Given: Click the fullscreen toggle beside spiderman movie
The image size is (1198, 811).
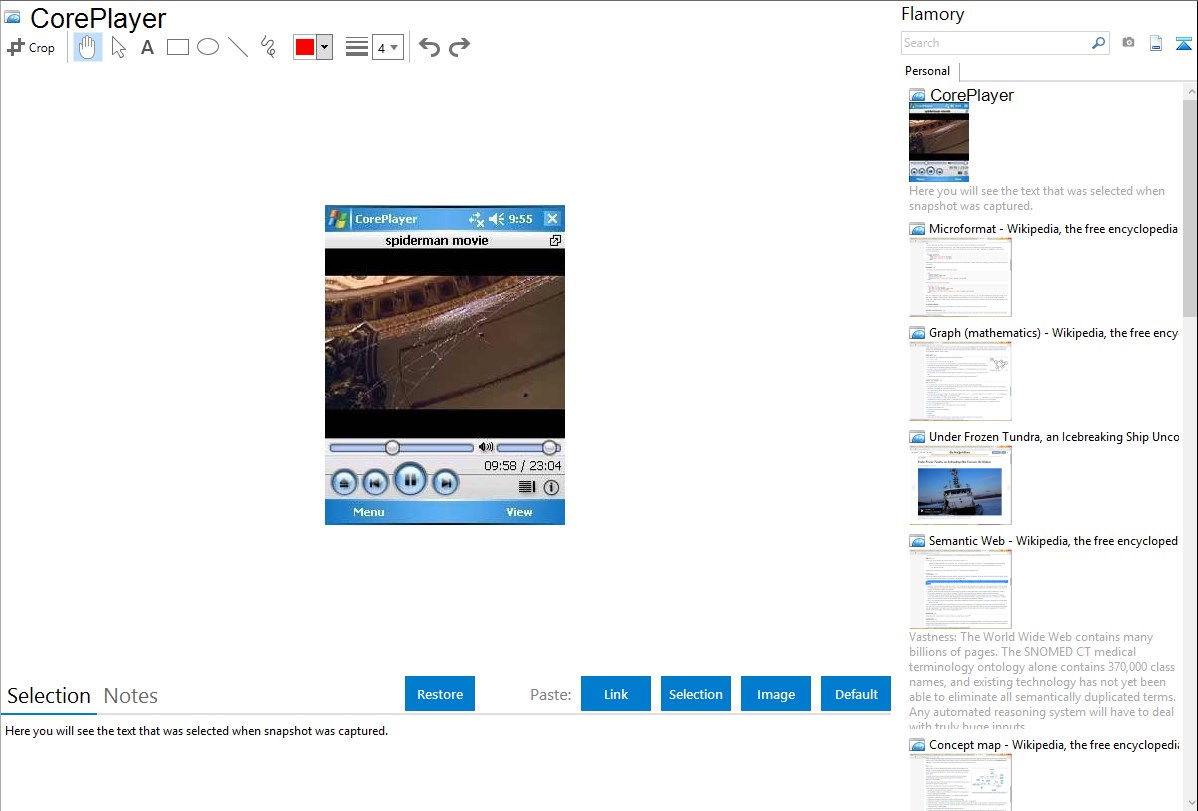Looking at the screenshot, I should click(555, 241).
